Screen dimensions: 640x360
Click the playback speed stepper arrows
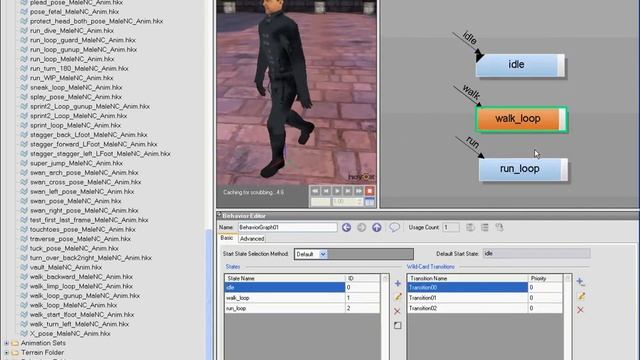(x=360, y=202)
